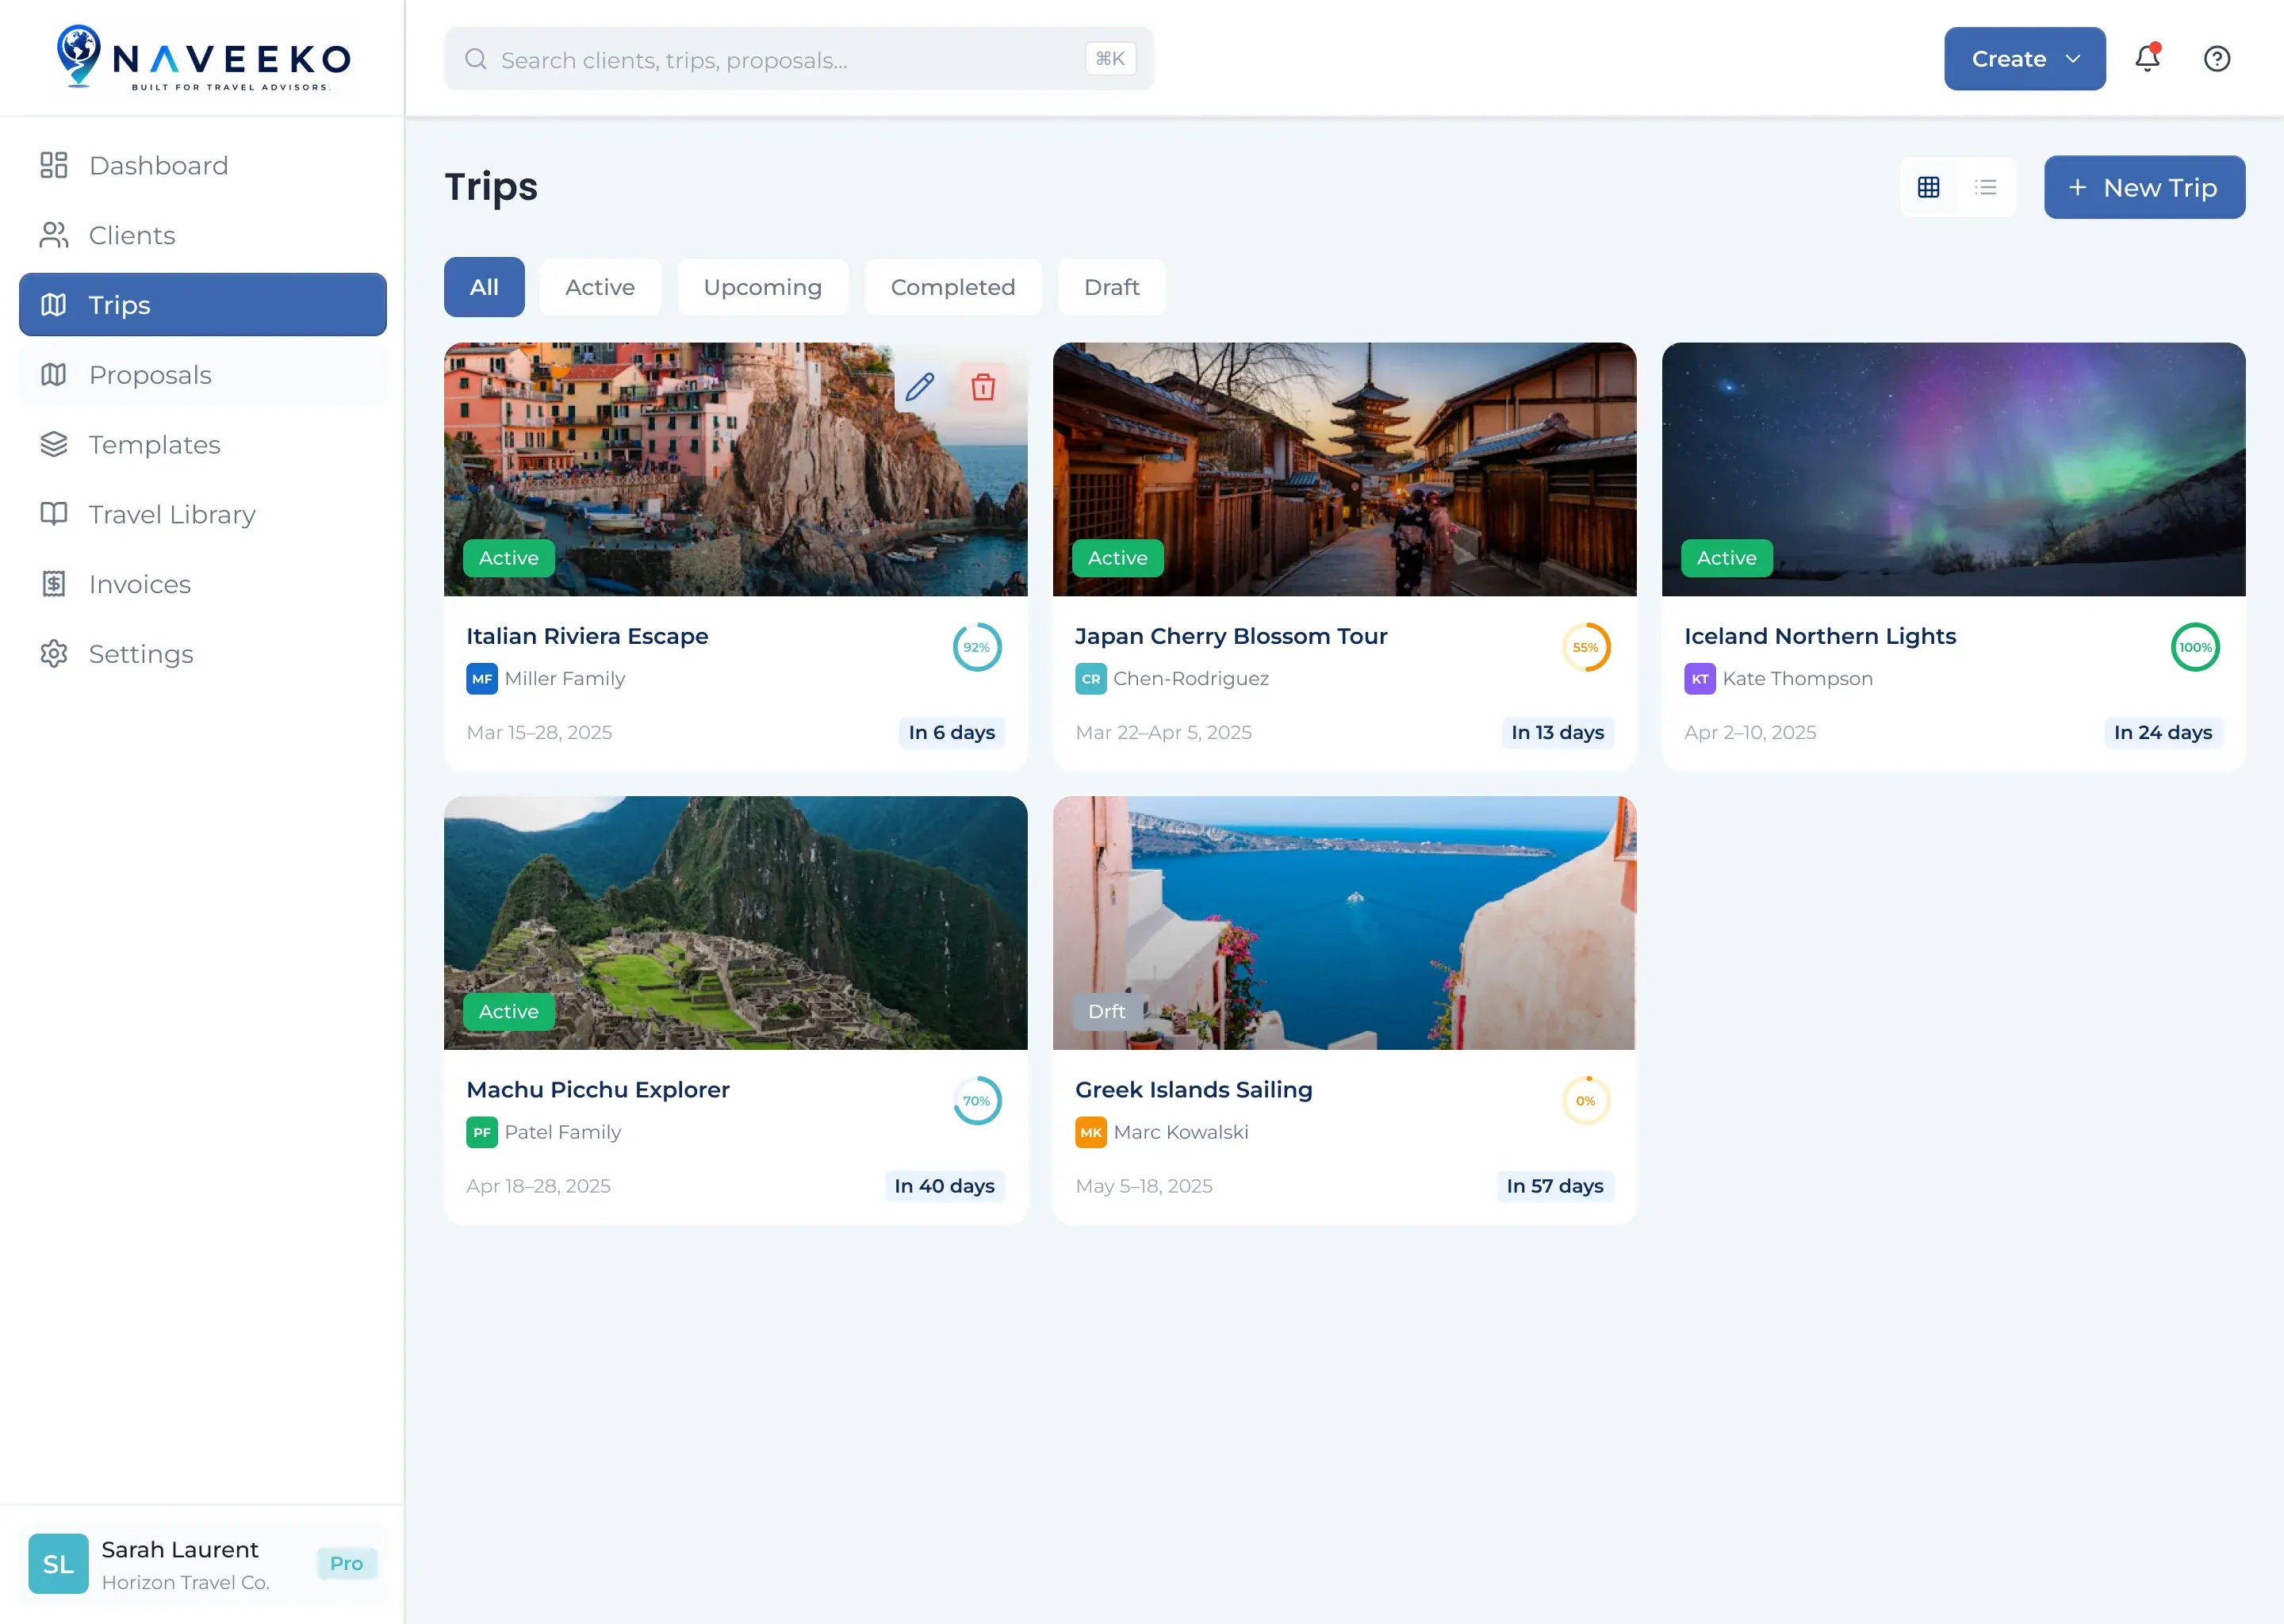Open Templates in sidebar
The height and width of the screenshot is (1624, 2284).
[203, 444]
